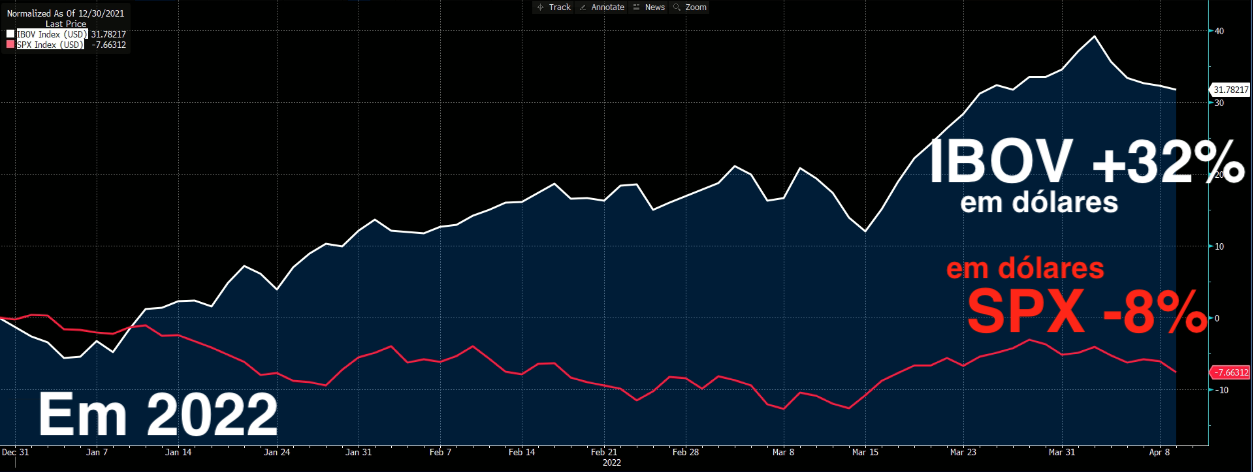Viewport: 1253px width, 472px height.
Task: Activate the Track crosshair tool
Action: [553, 7]
